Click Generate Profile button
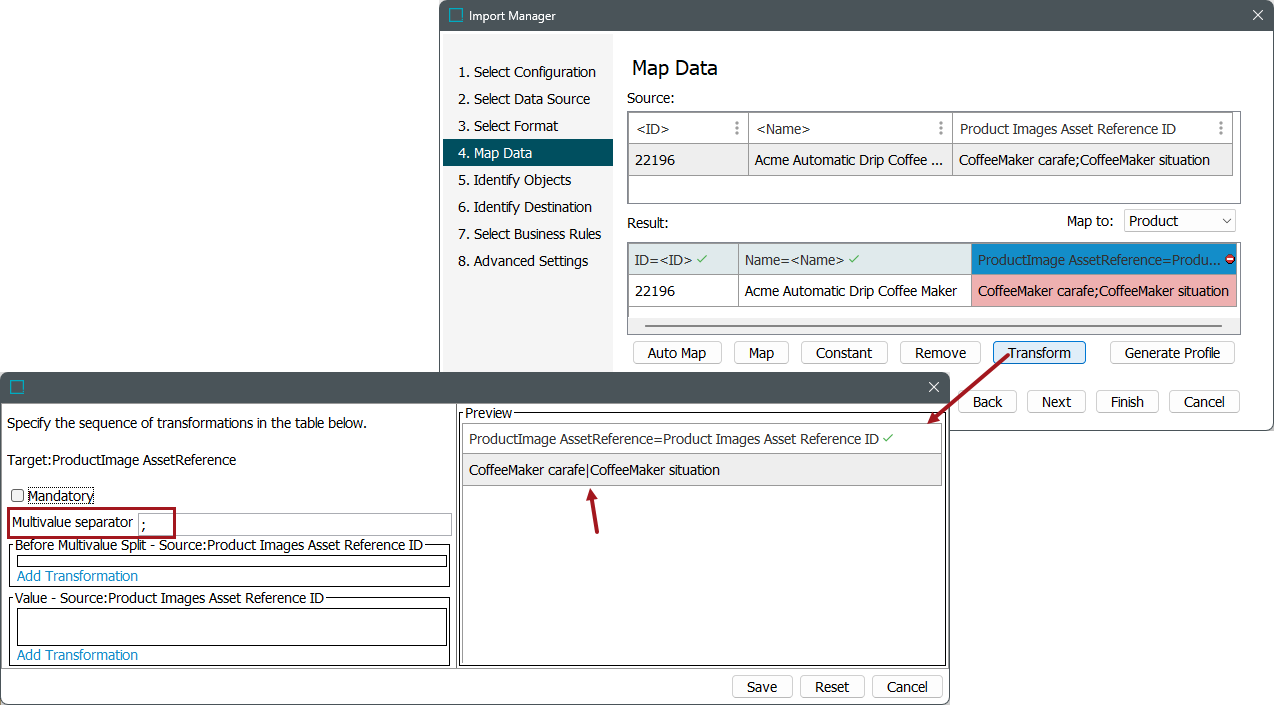Screen dimensions: 1274x705 pyautogui.click(x=1171, y=353)
